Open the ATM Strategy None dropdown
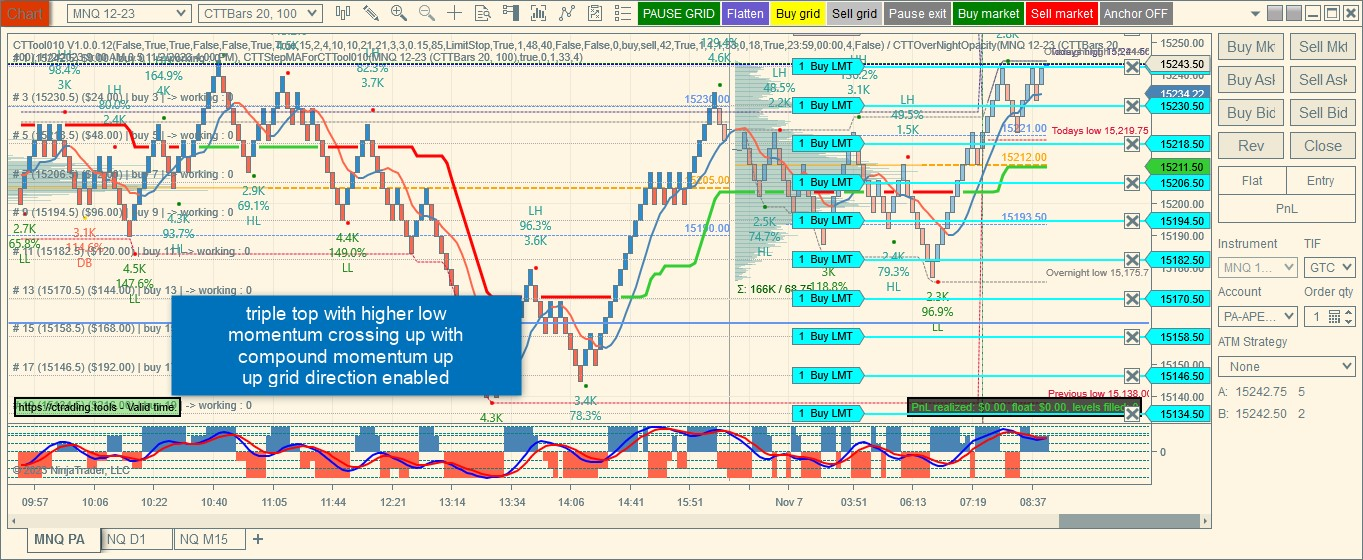Image resolution: width=1363 pixels, height=560 pixels. tap(1286, 367)
